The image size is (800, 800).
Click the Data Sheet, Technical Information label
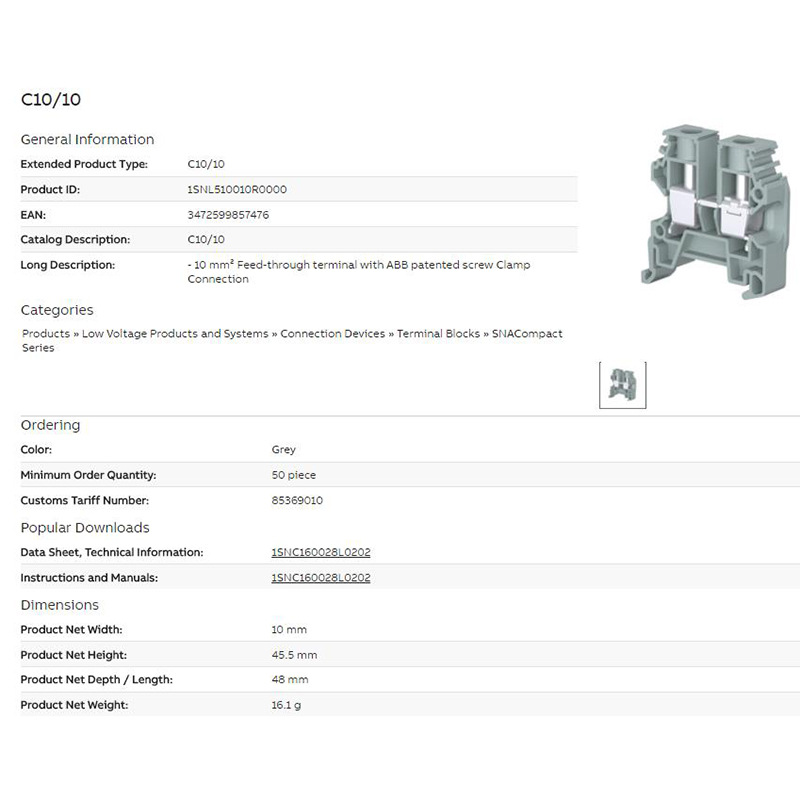(x=112, y=552)
